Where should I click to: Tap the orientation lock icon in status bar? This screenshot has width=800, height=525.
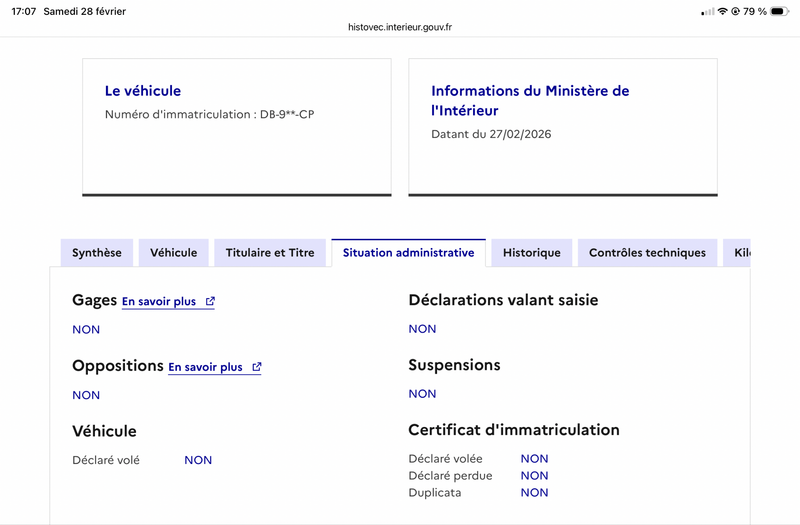[x=736, y=11]
